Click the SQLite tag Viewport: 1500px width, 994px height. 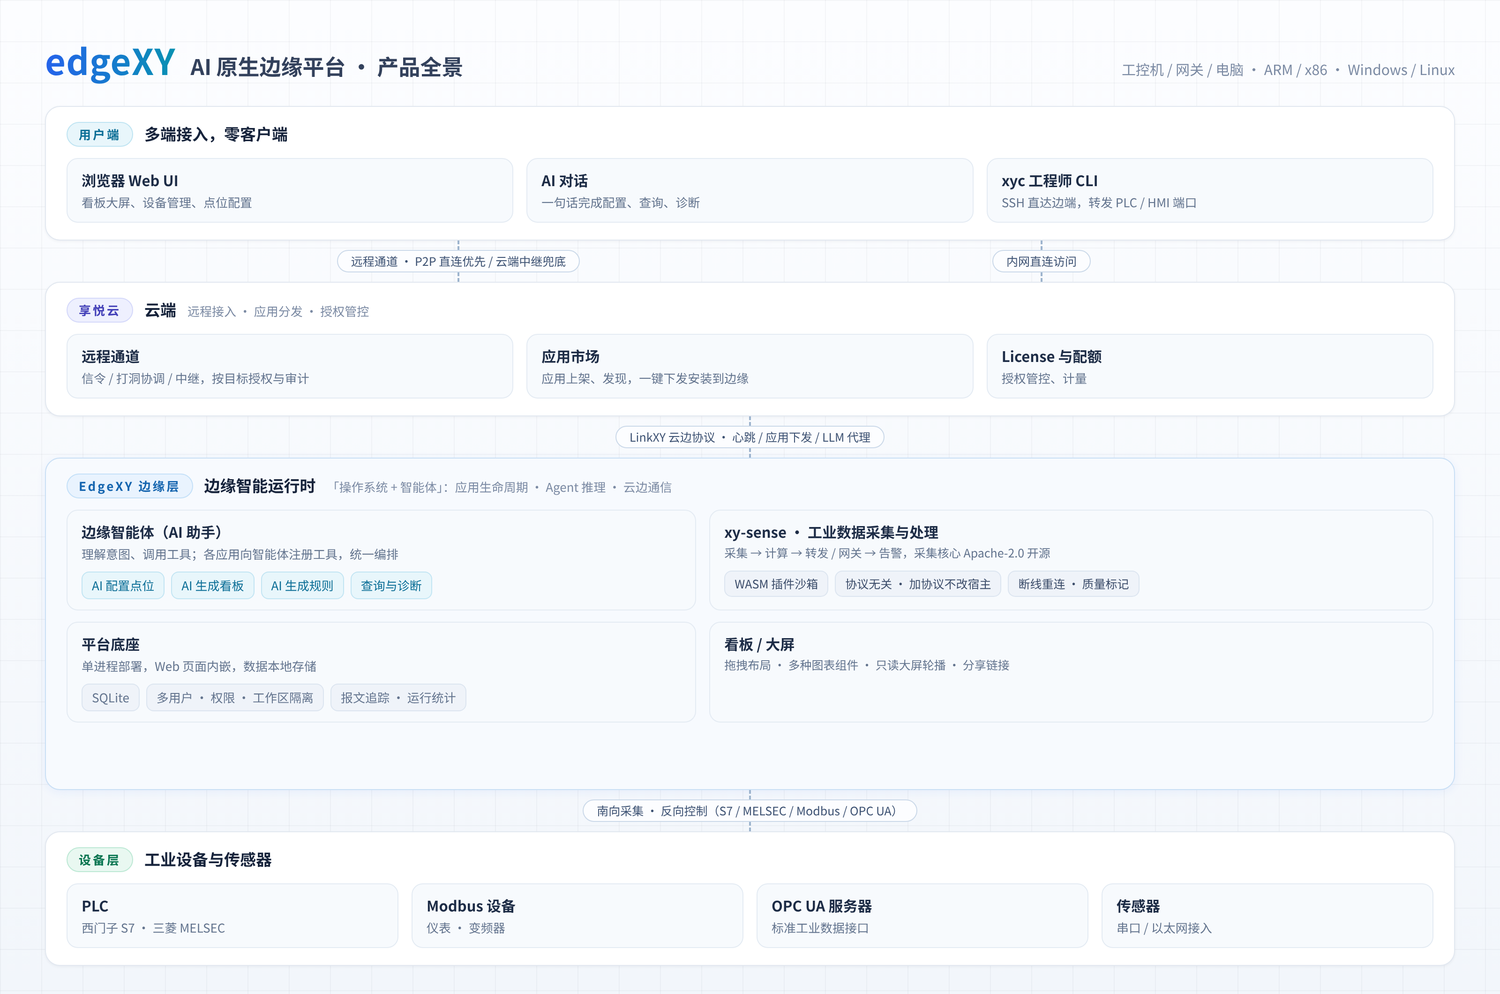point(110,697)
